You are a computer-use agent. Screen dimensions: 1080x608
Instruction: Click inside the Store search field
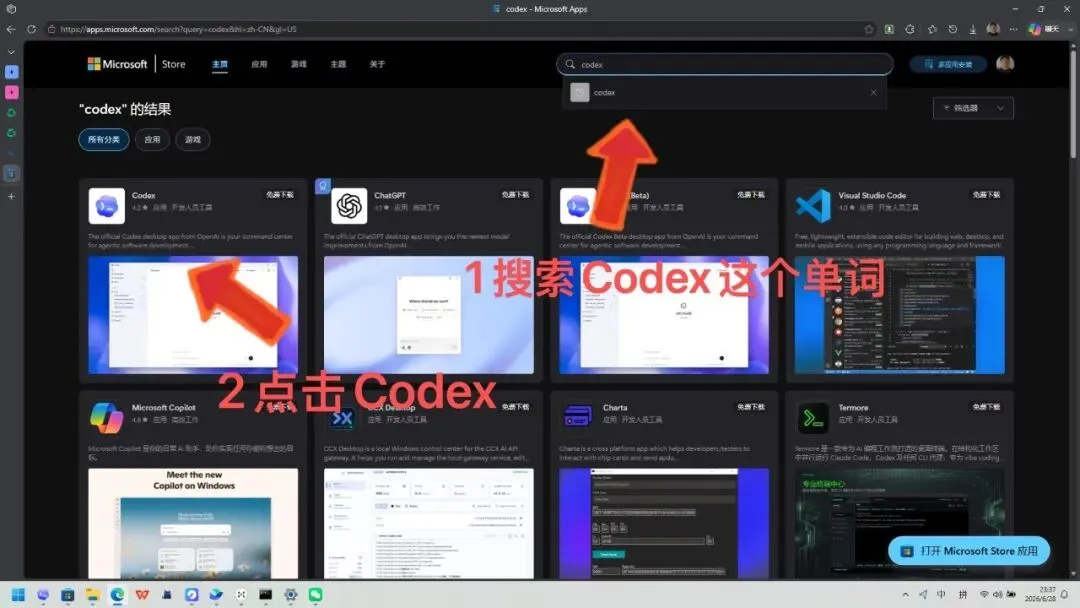tap(725, 64)
